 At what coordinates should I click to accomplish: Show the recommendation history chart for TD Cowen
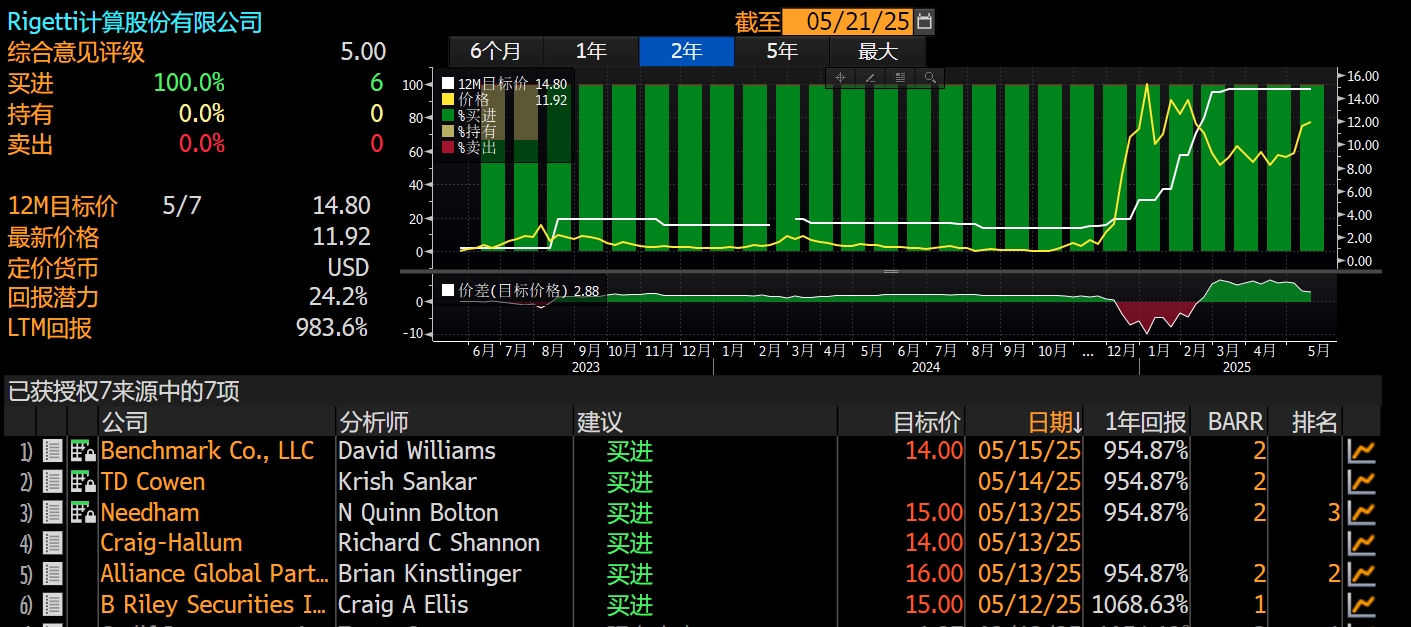(1362, 483)
